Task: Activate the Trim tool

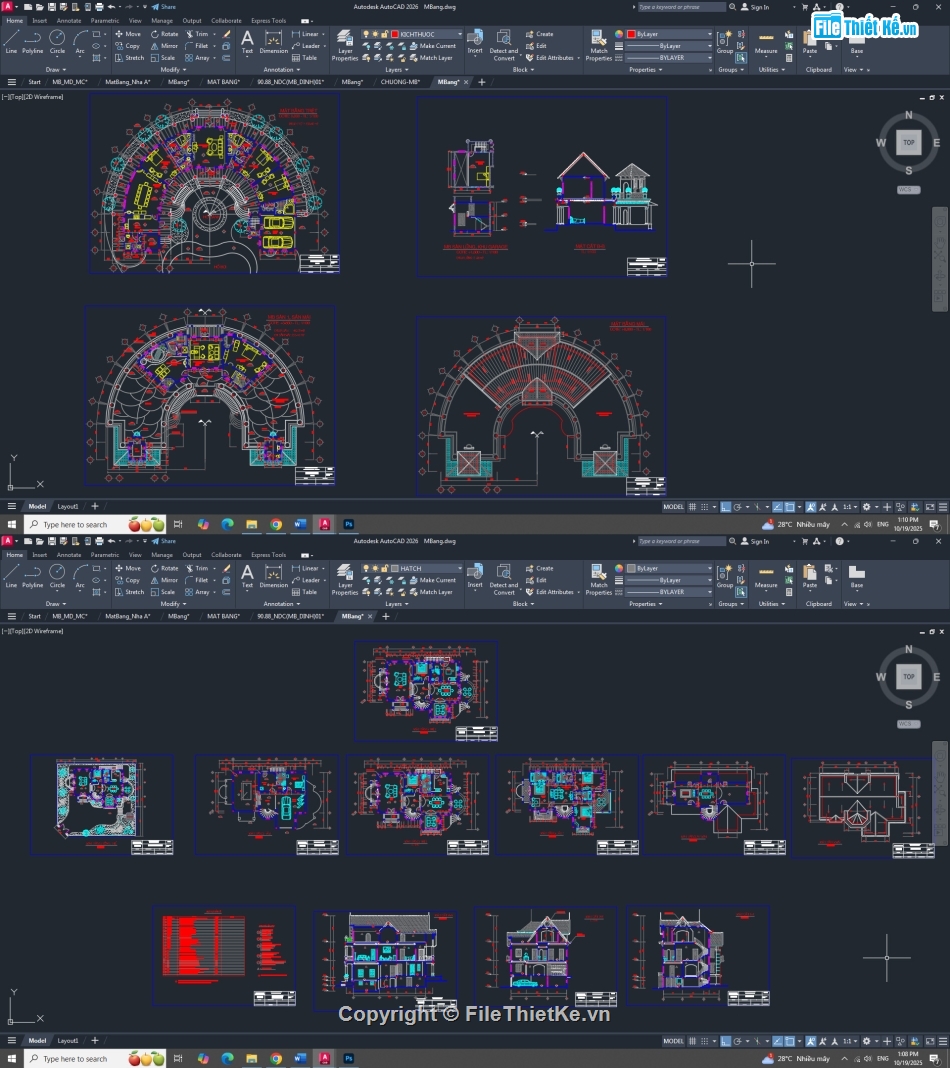Action: click(197, 33)
